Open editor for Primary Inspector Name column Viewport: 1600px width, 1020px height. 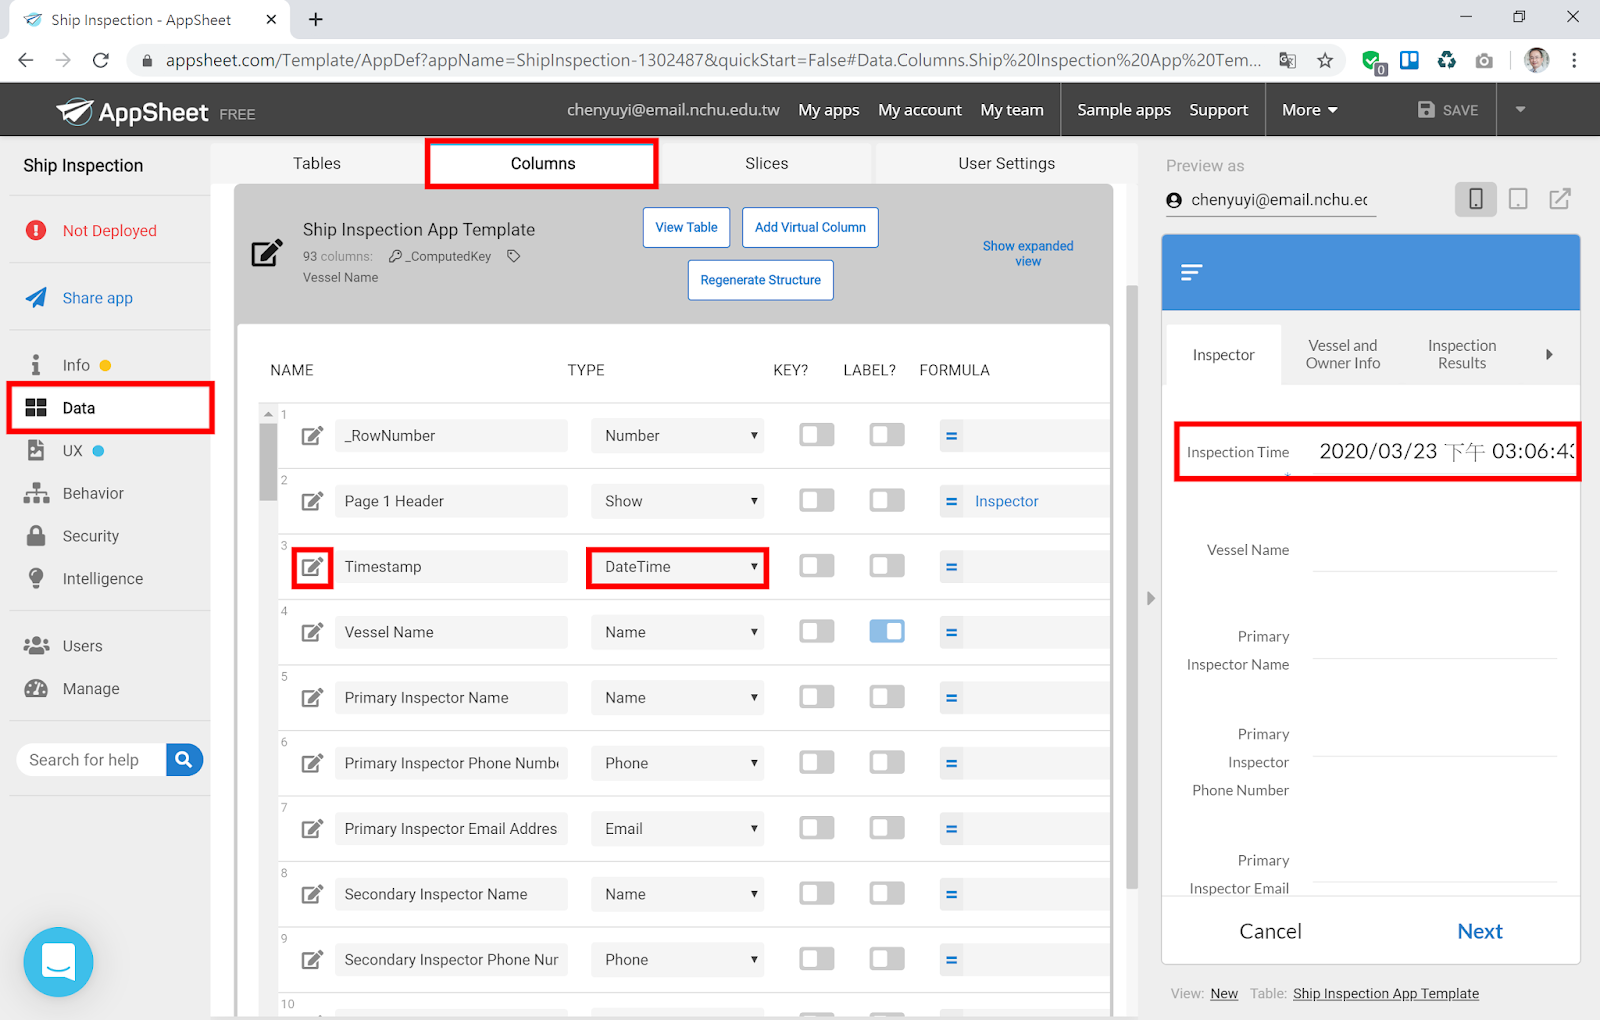pyautogui.click(x=313, y=698)
